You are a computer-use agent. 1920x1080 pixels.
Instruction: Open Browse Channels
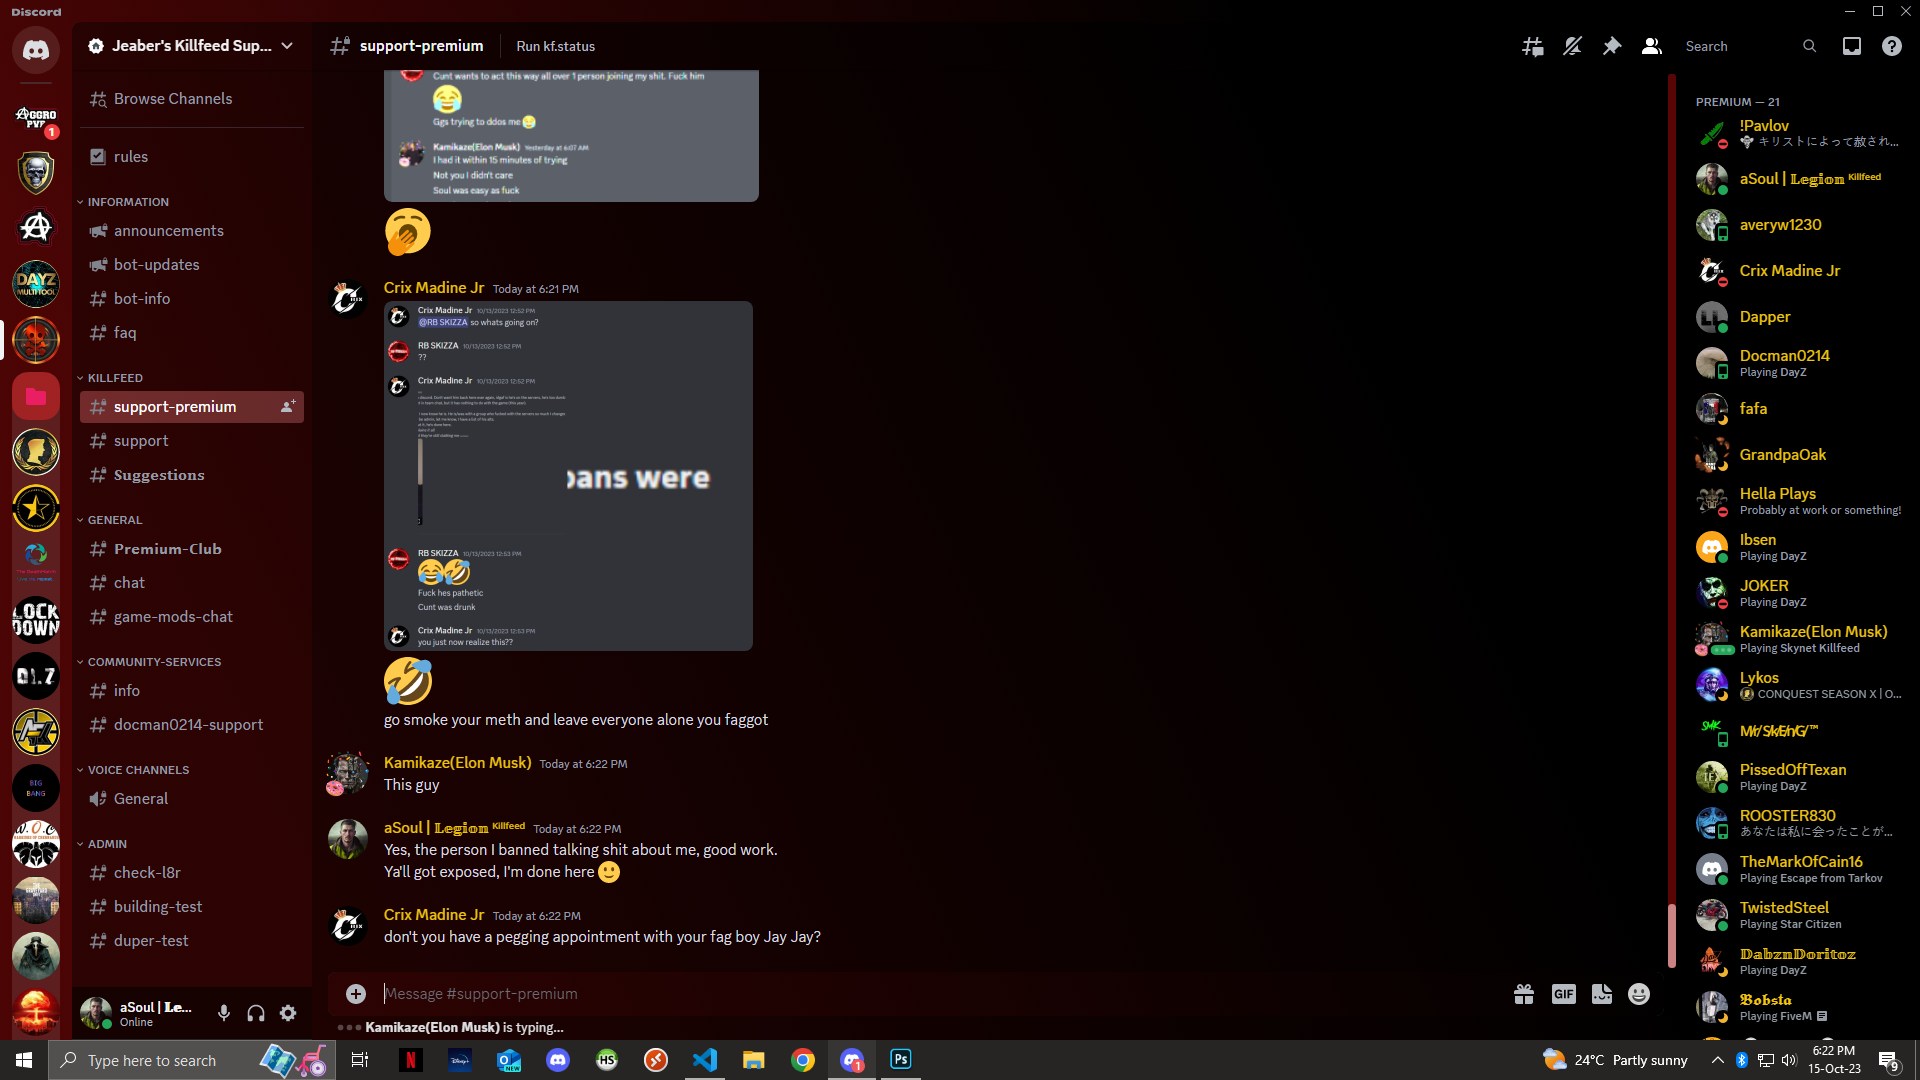tap(192, 99)
